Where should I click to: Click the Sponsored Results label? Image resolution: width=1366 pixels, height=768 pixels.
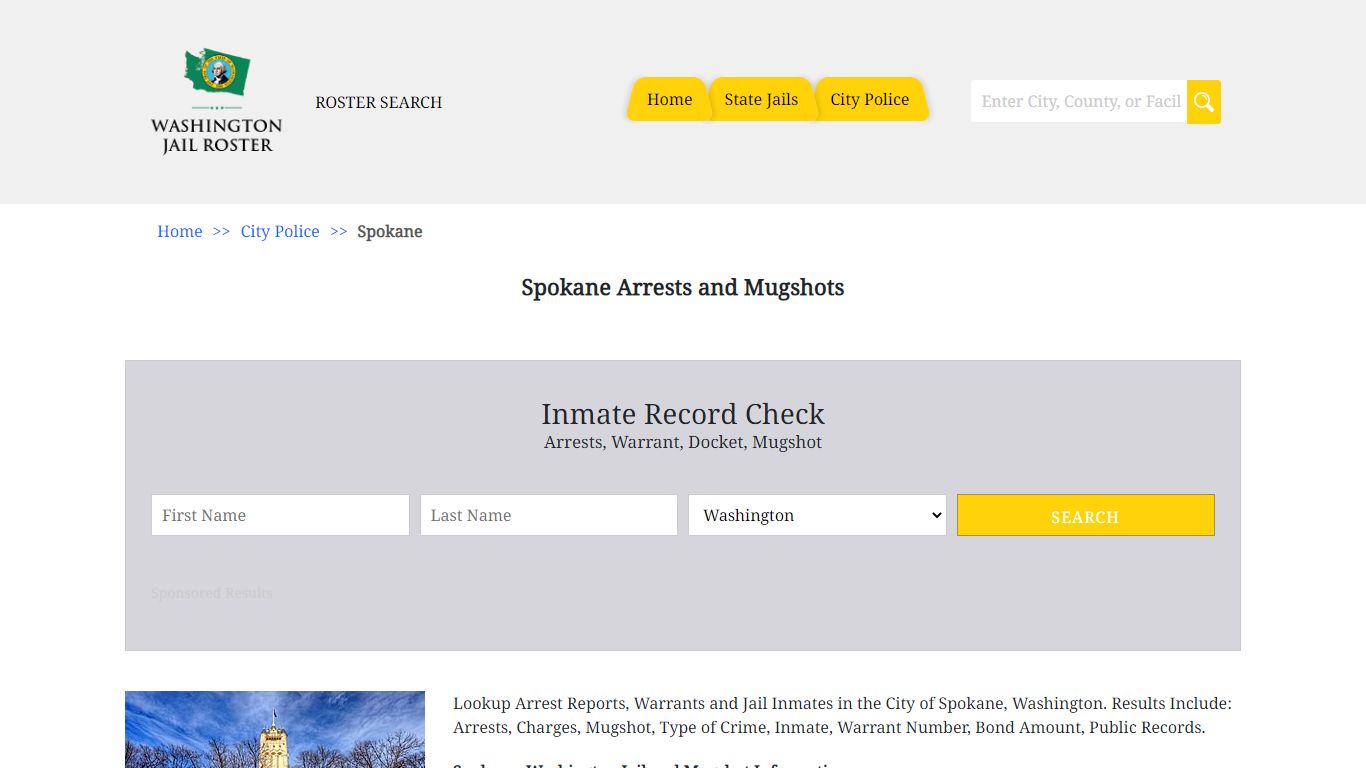pos(212,593)
